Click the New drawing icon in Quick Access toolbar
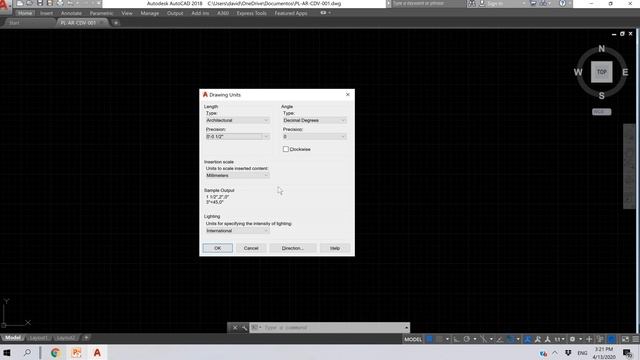Image resolution: width=640 pixels, height=360 pixels. point(20,3)
